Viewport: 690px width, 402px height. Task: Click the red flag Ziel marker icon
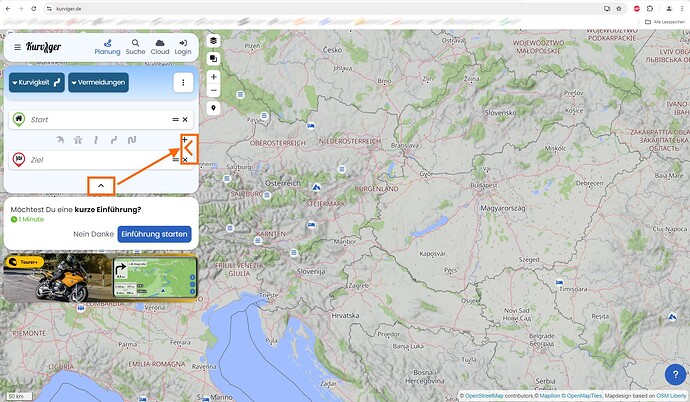18,159
